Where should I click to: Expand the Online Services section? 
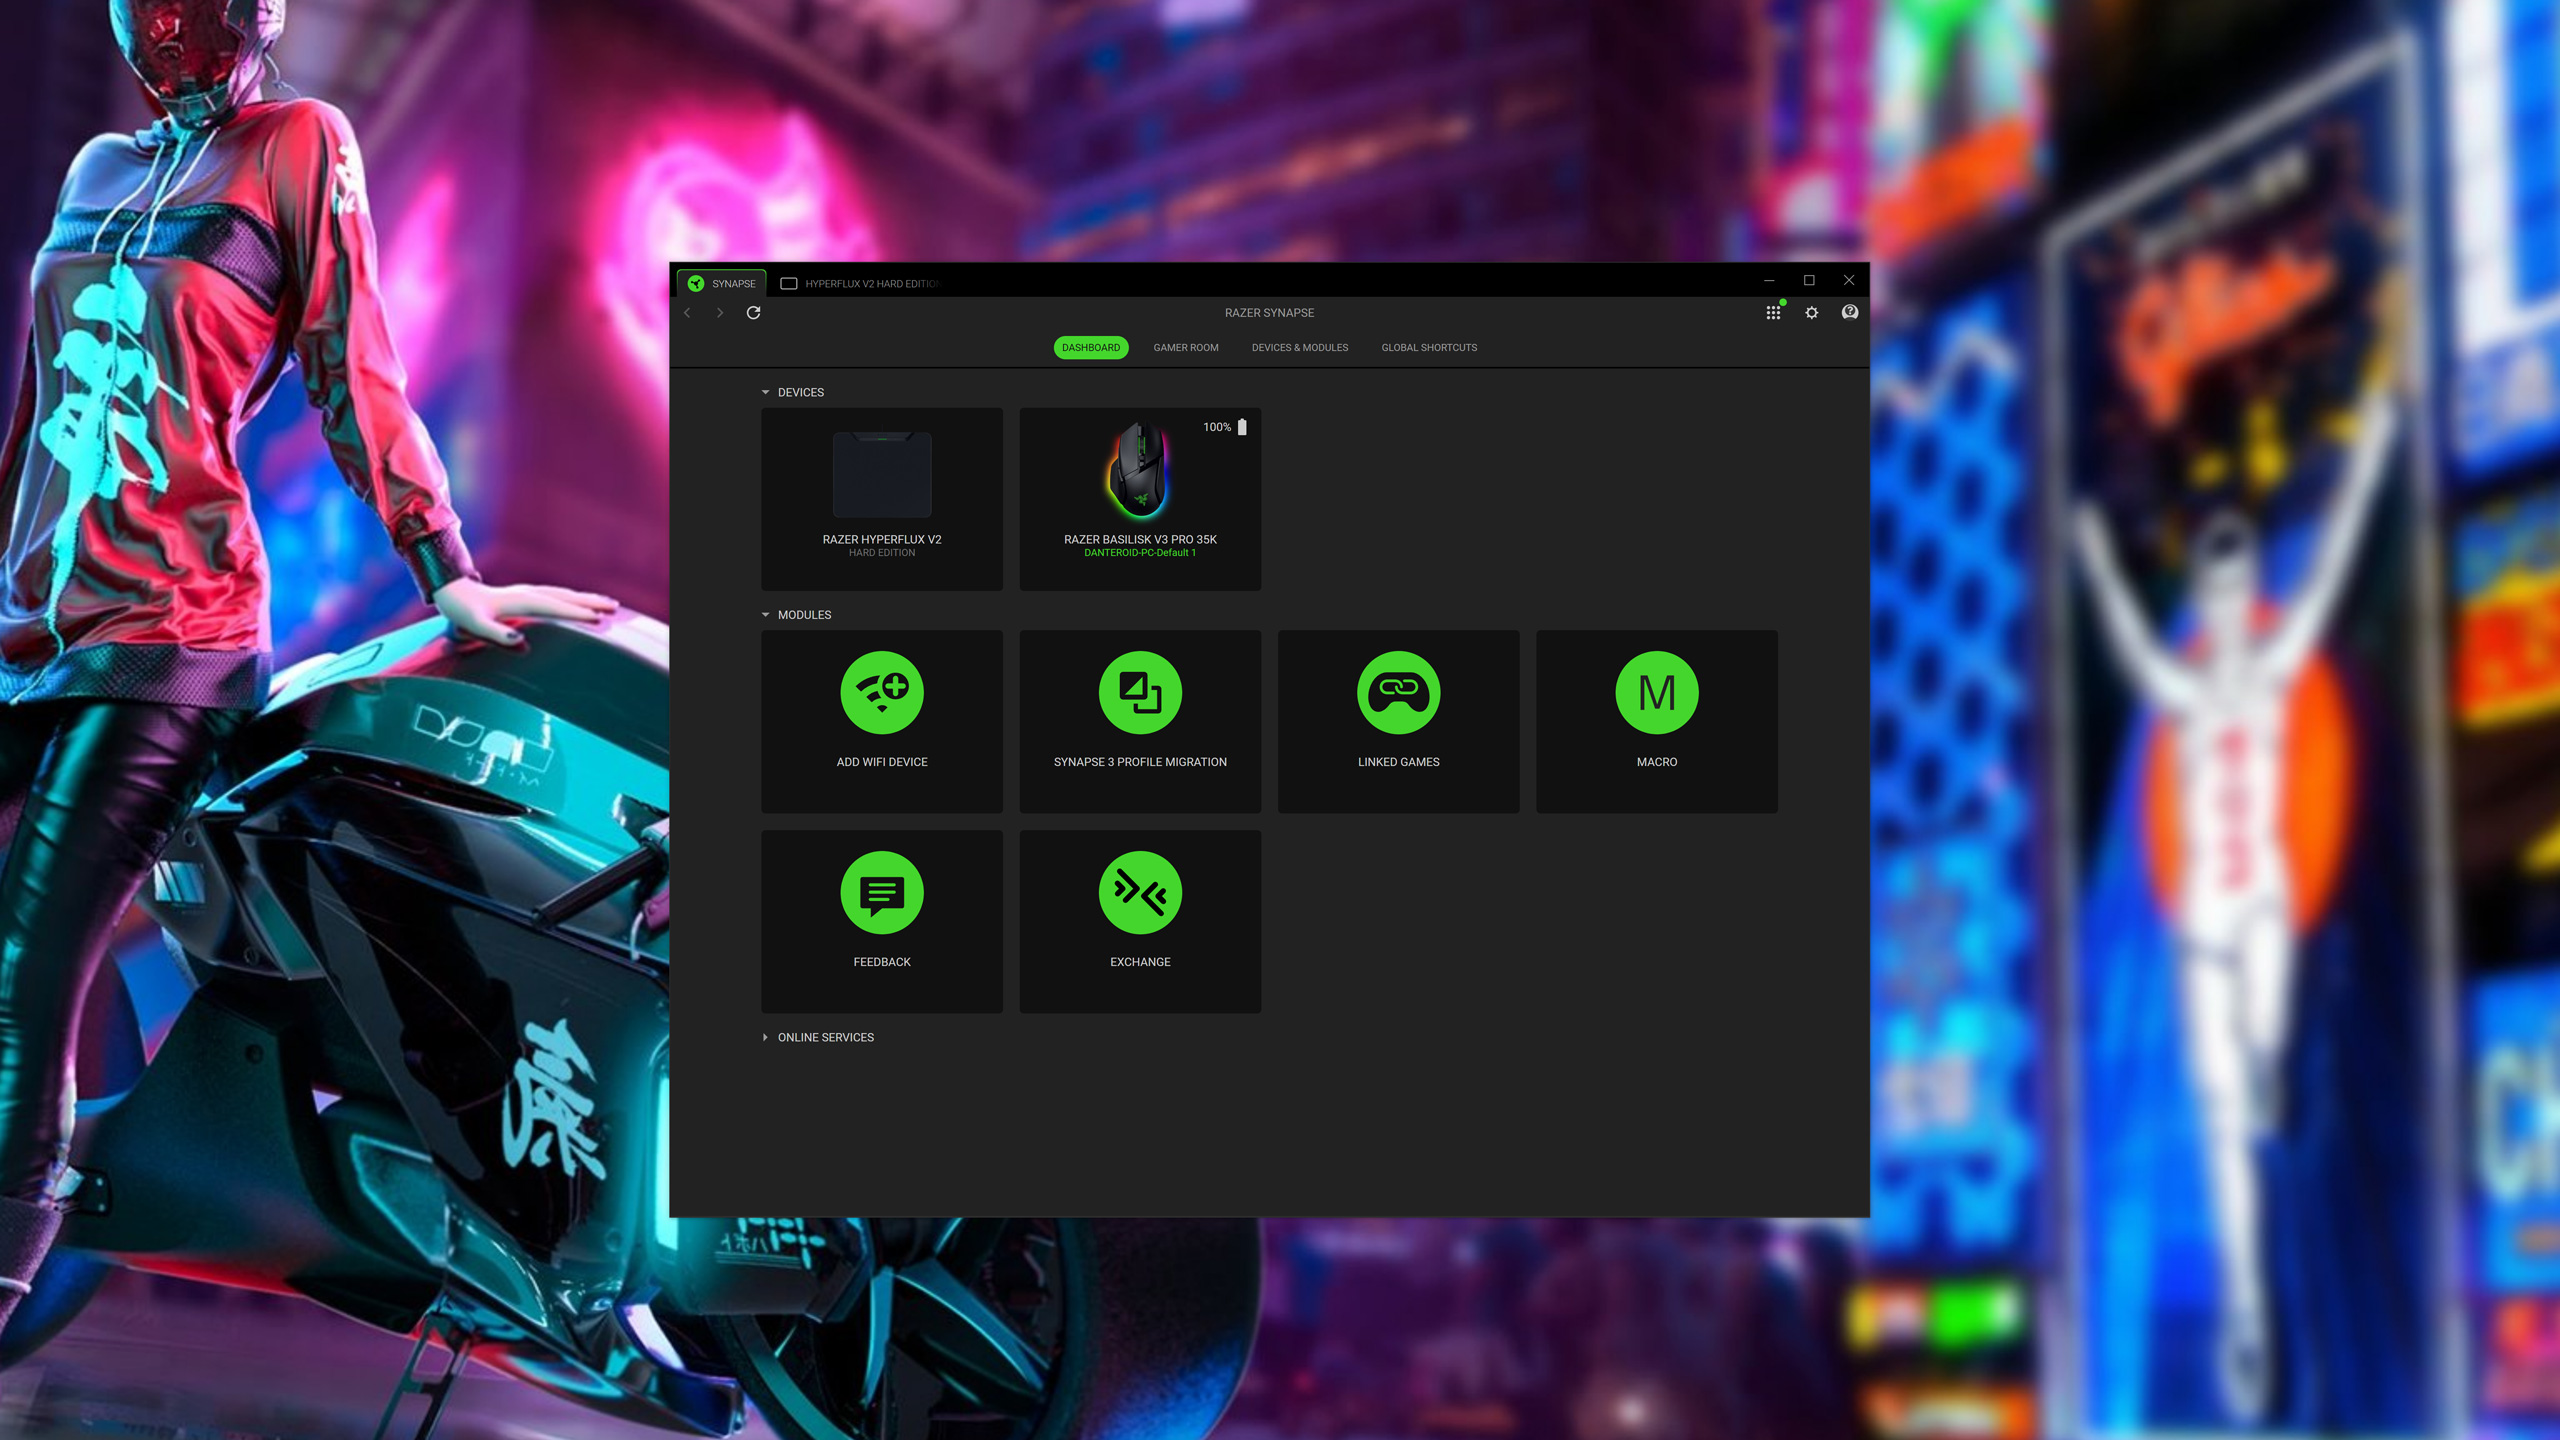point(766,1037)
